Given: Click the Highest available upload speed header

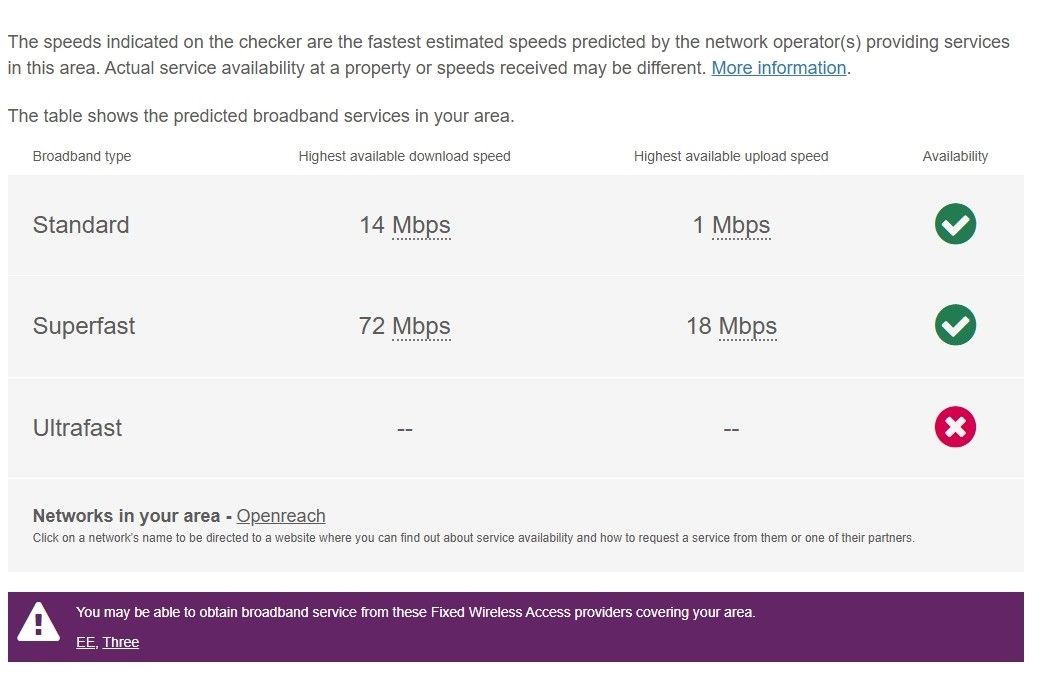Looking at the screenshot, I should click(731, 156).
